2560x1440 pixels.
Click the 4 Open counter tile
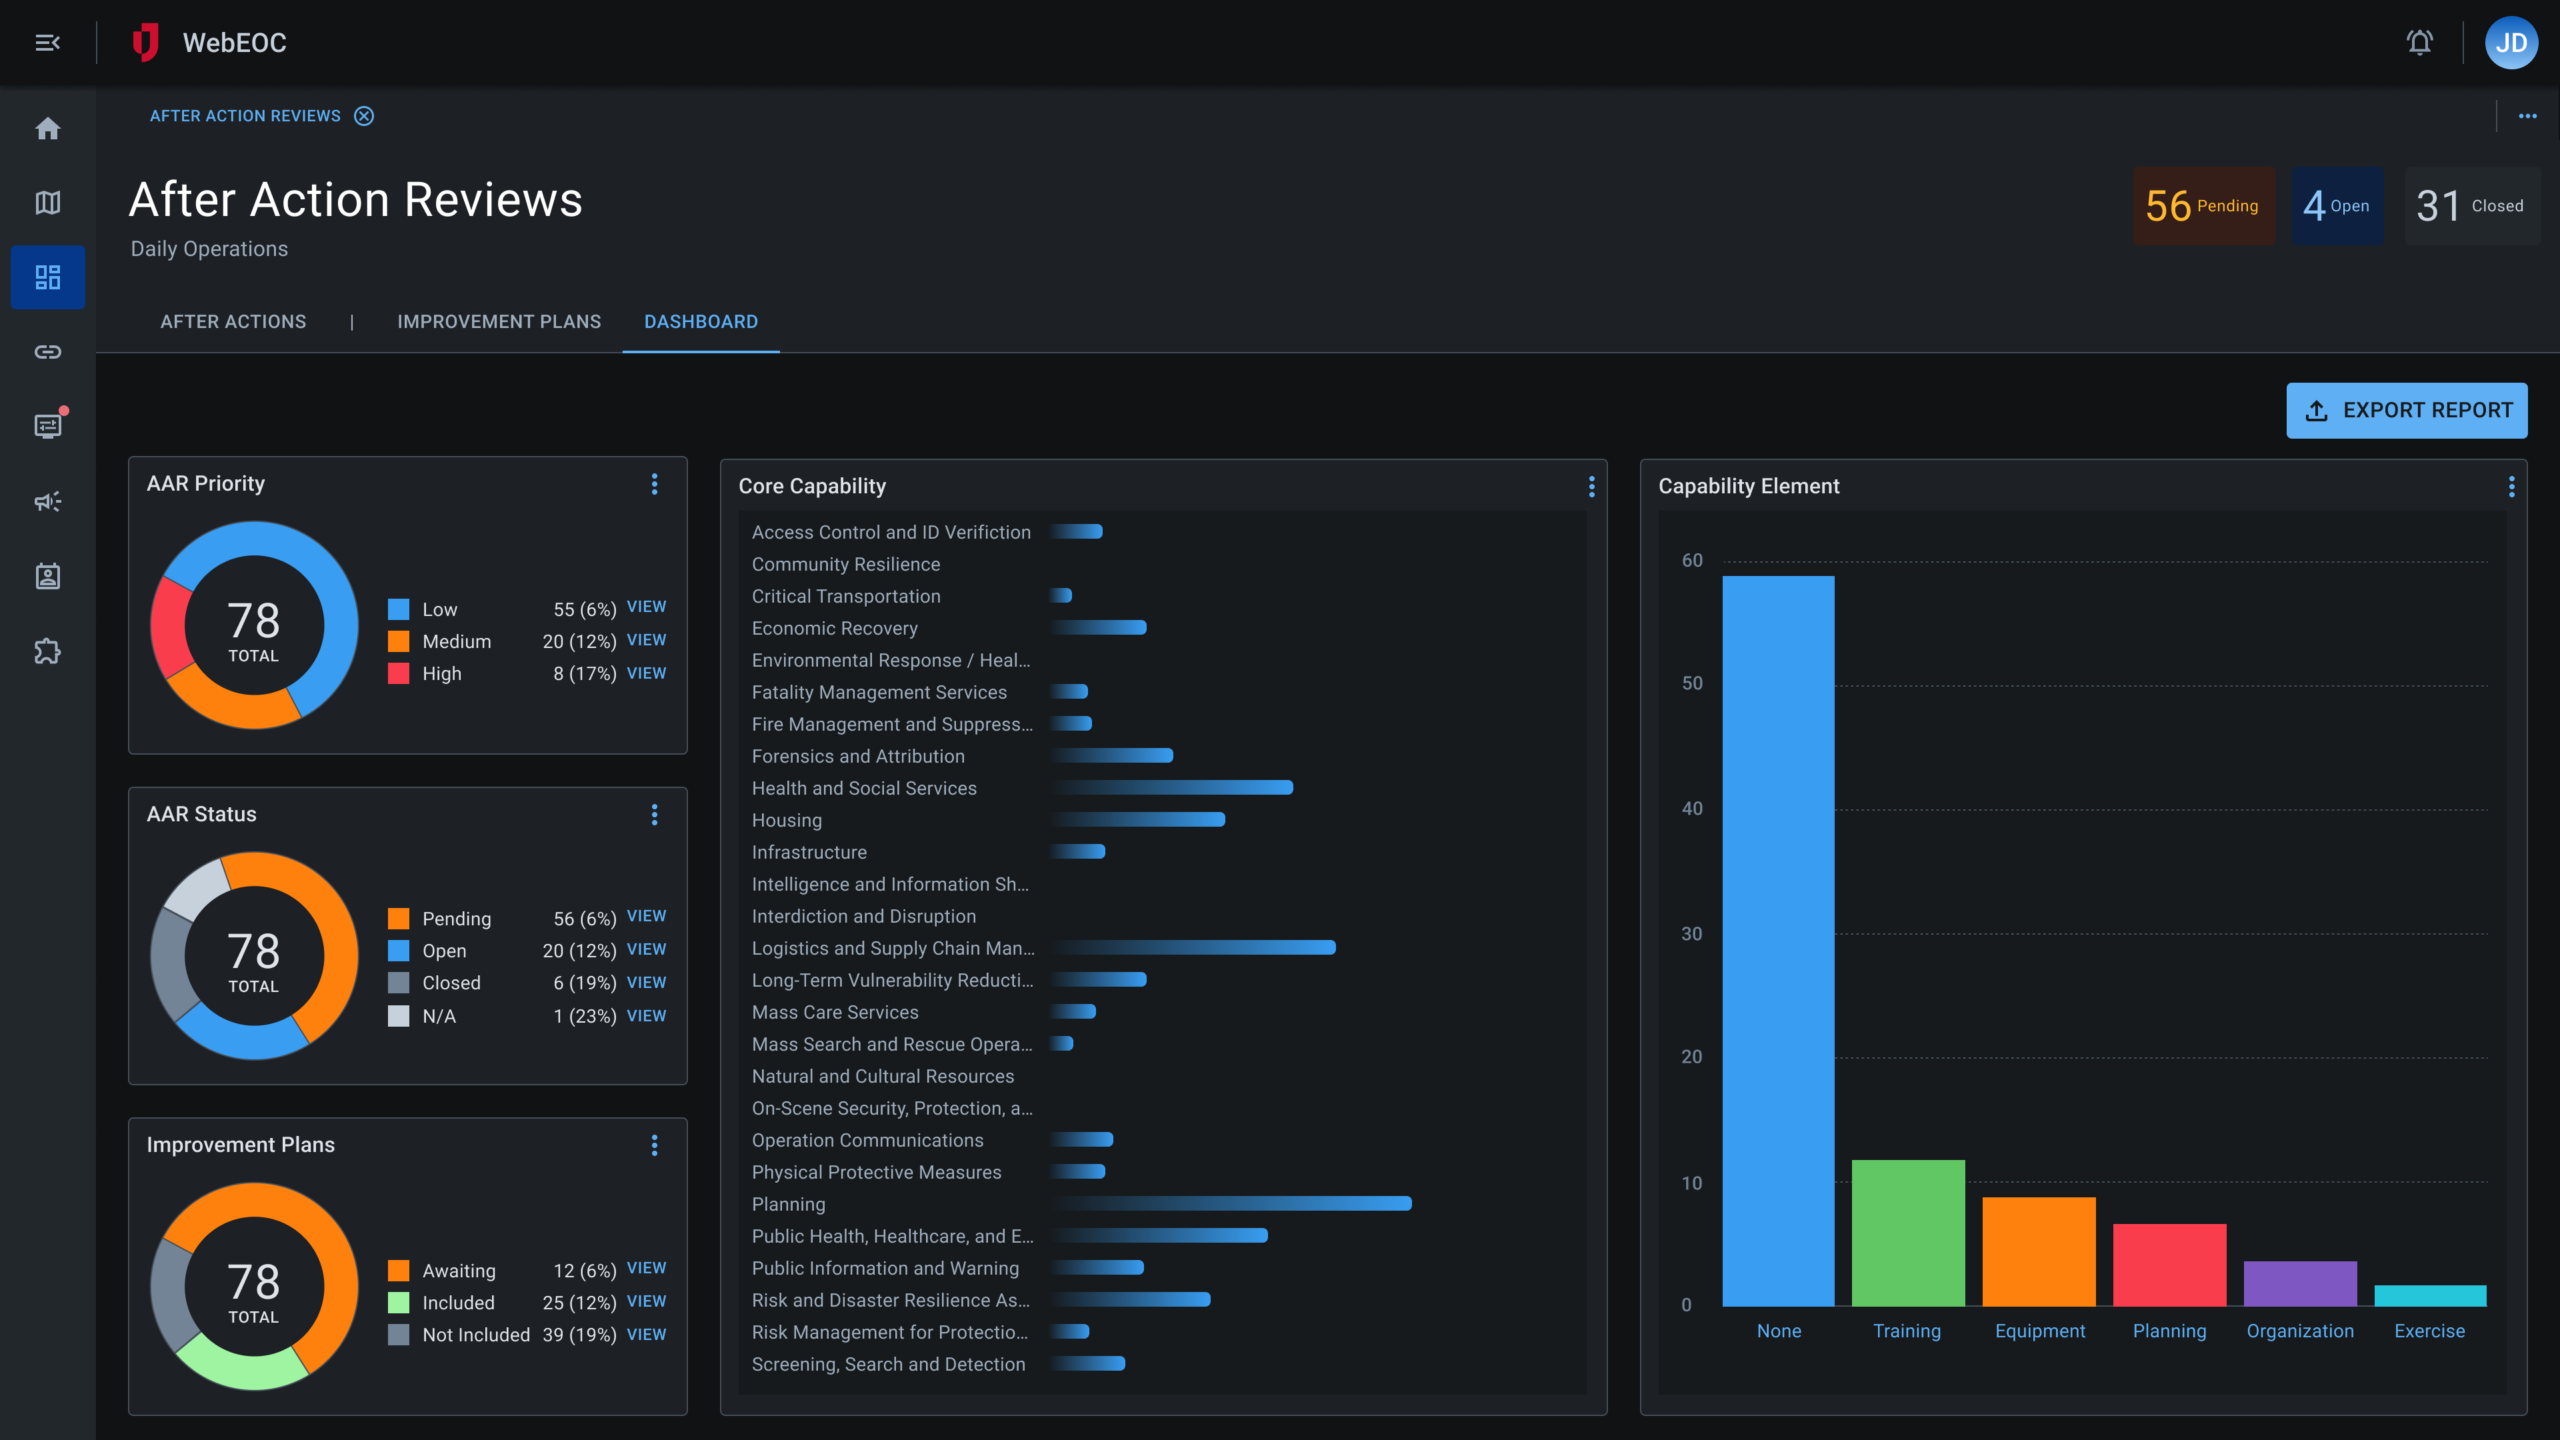(x=2337, y=206)
